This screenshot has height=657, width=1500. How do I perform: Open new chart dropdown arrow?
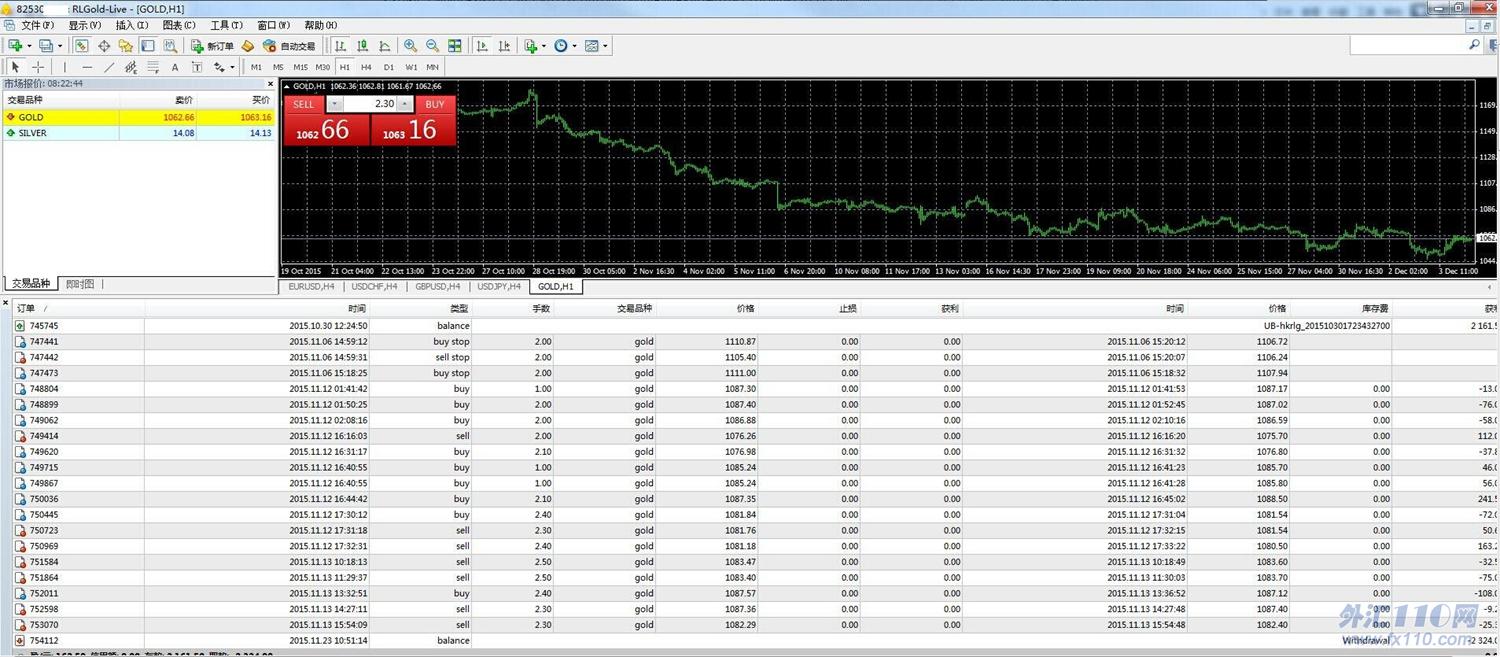29,46
